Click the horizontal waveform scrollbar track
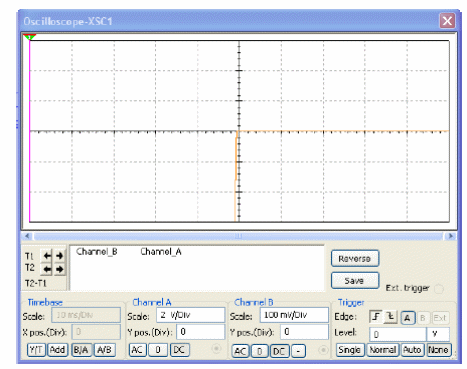 point(239,236)
